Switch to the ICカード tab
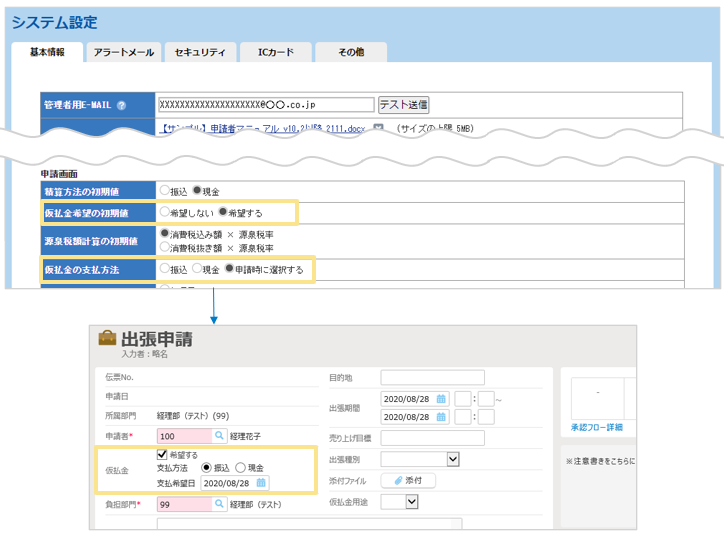 click(x=275, y=52)
